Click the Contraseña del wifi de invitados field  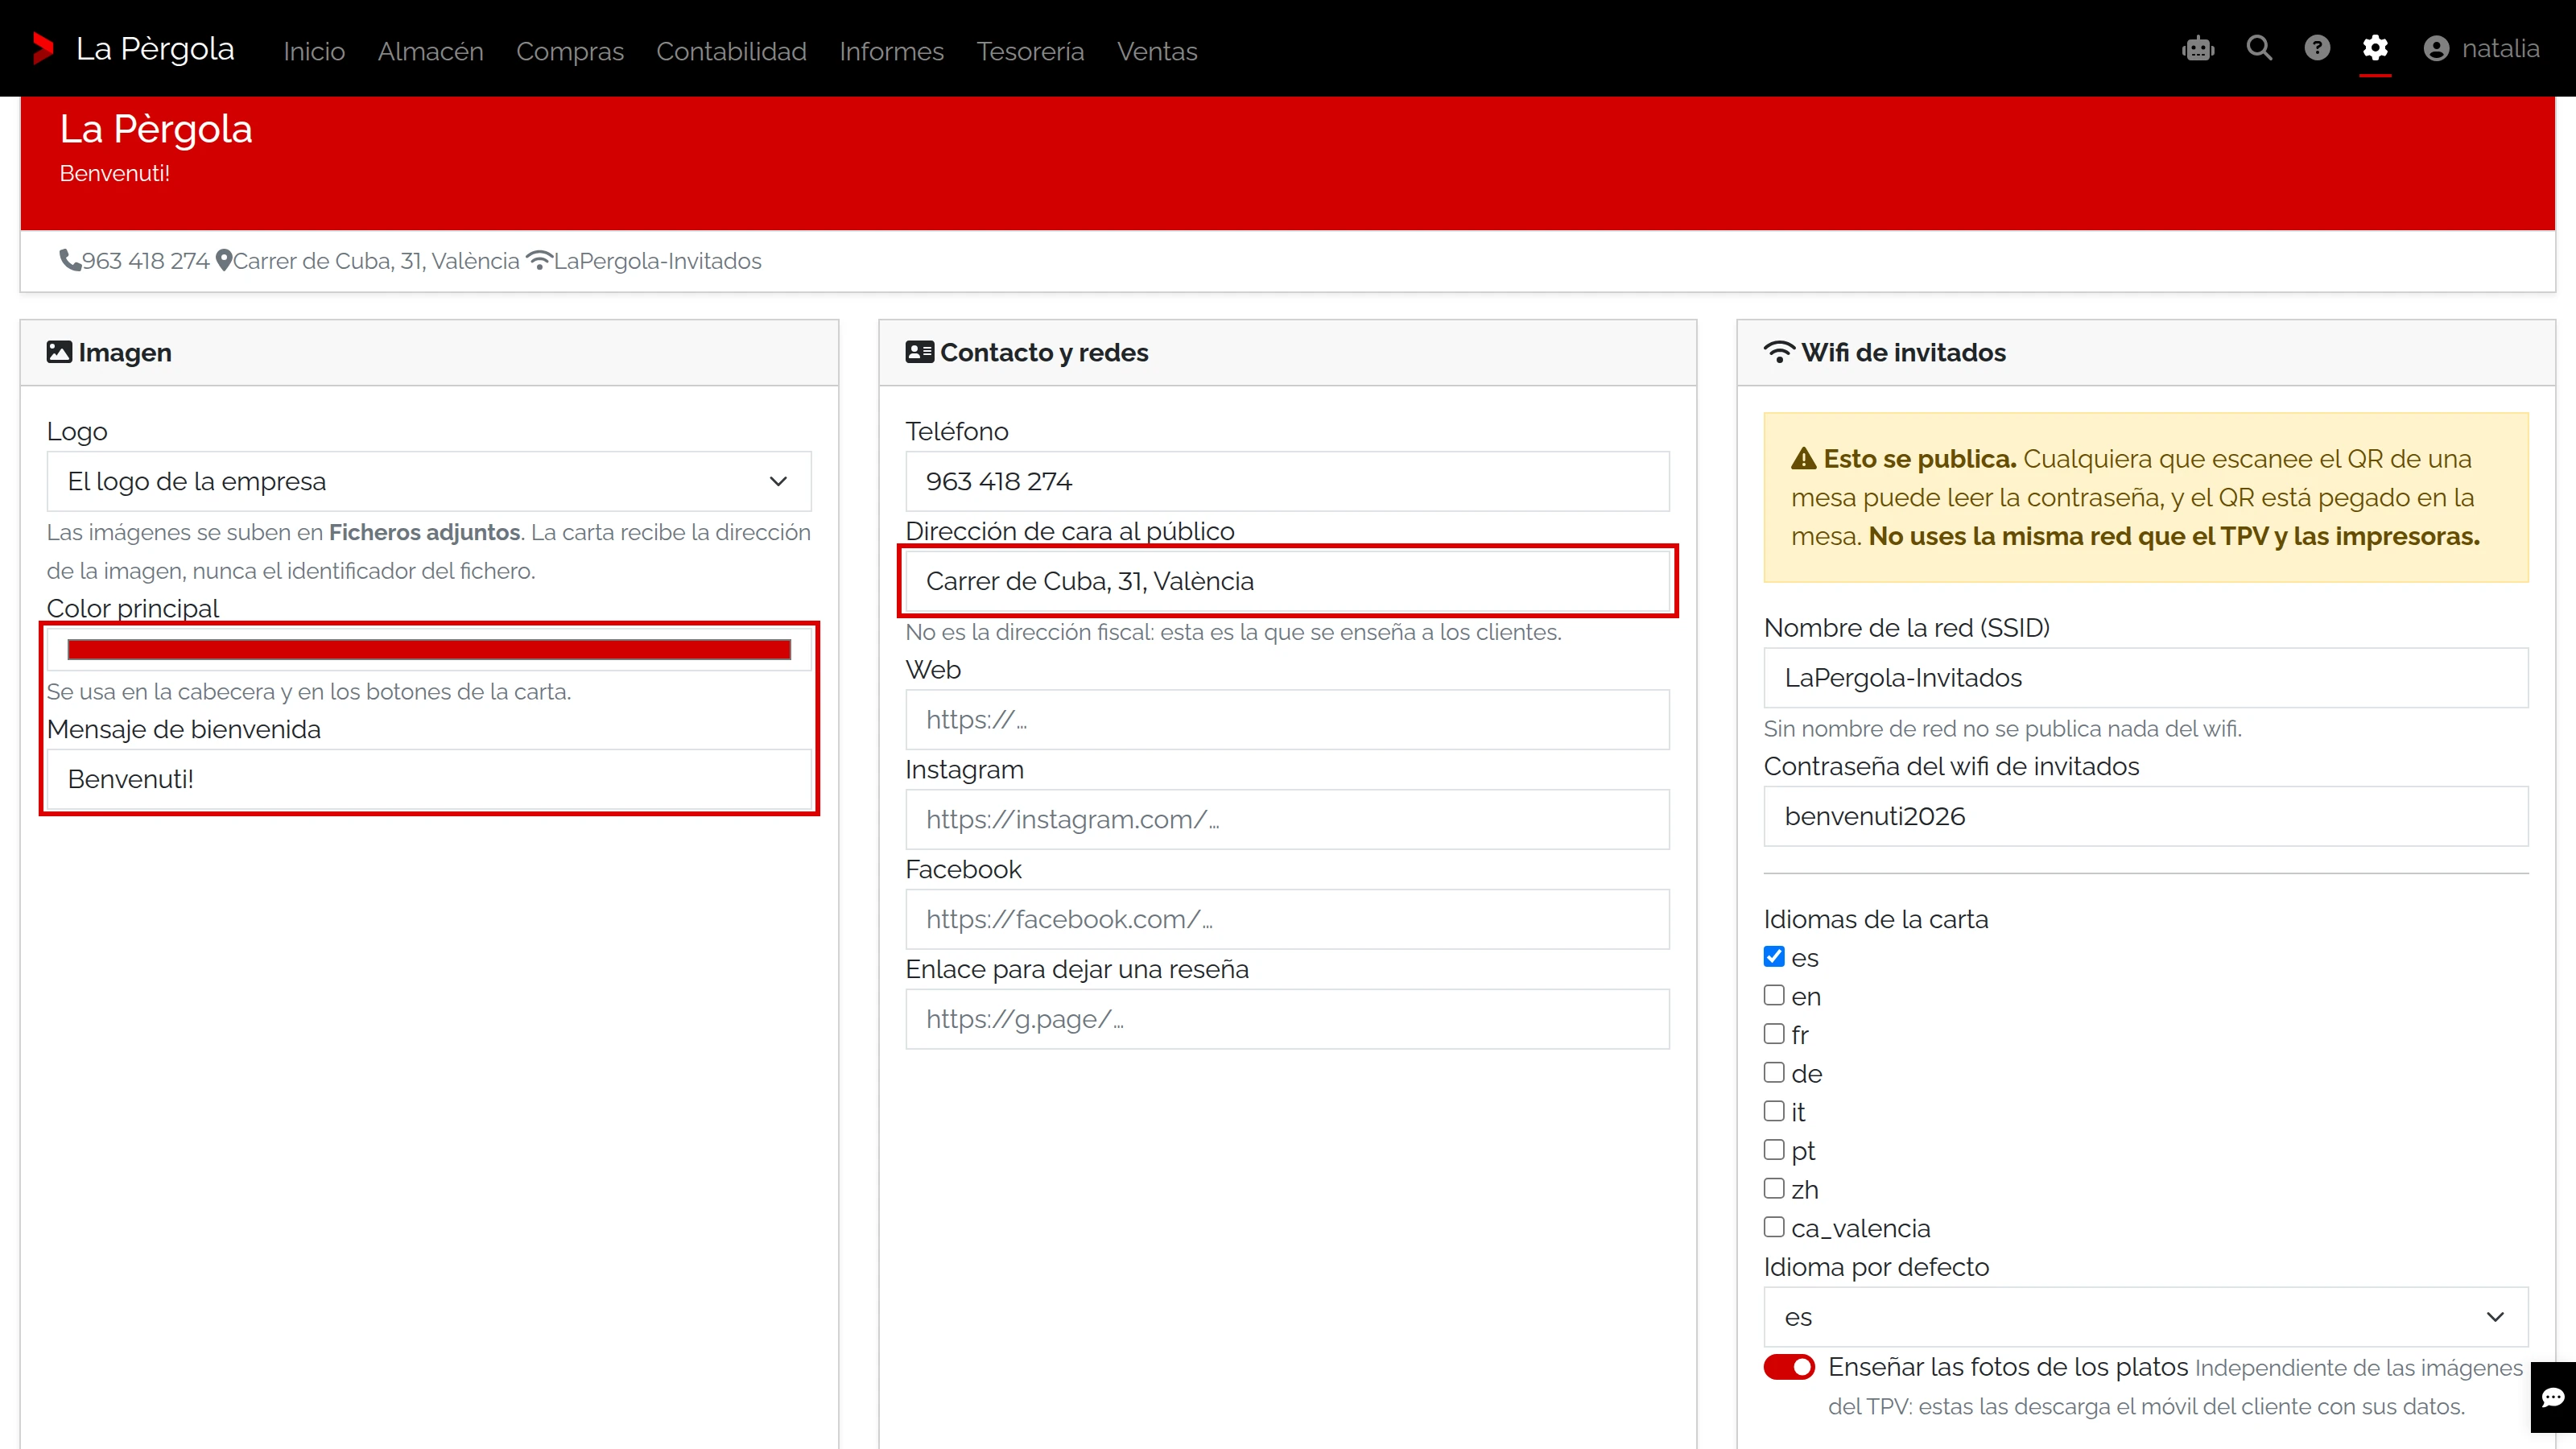click(2146, 816)
